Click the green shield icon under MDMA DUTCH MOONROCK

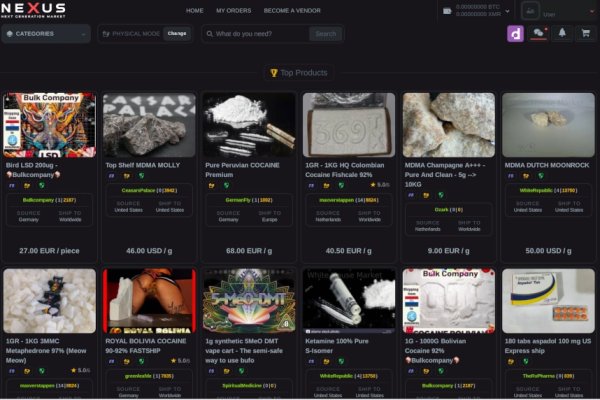pos(541,176)
